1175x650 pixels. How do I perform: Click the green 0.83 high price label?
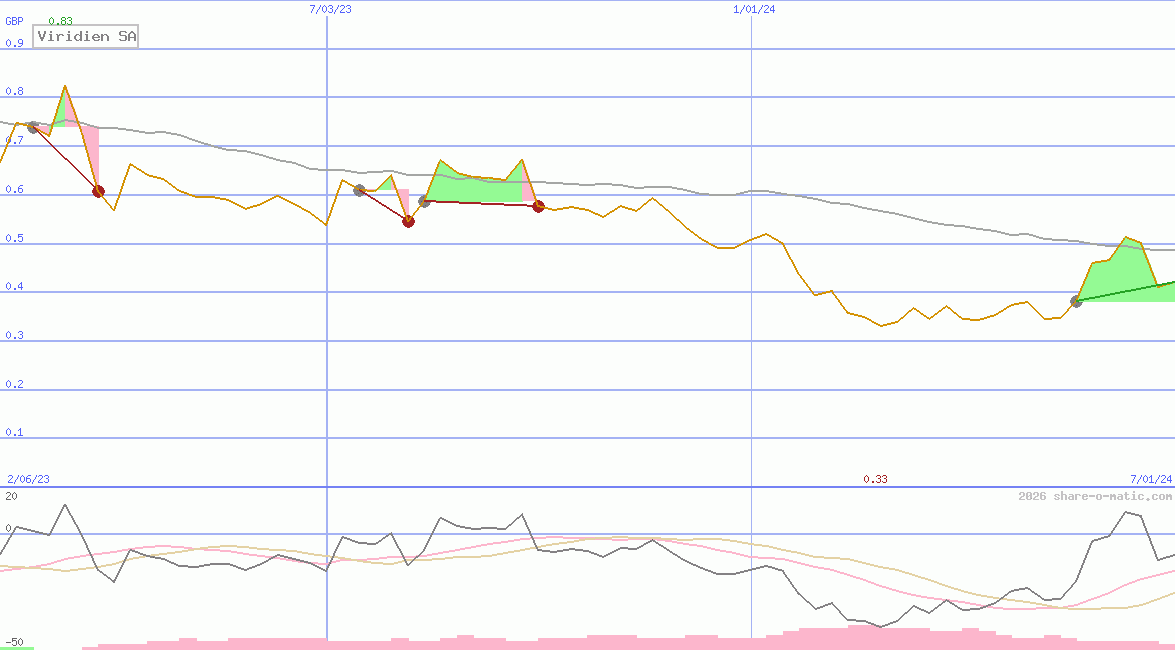[60, 21]
